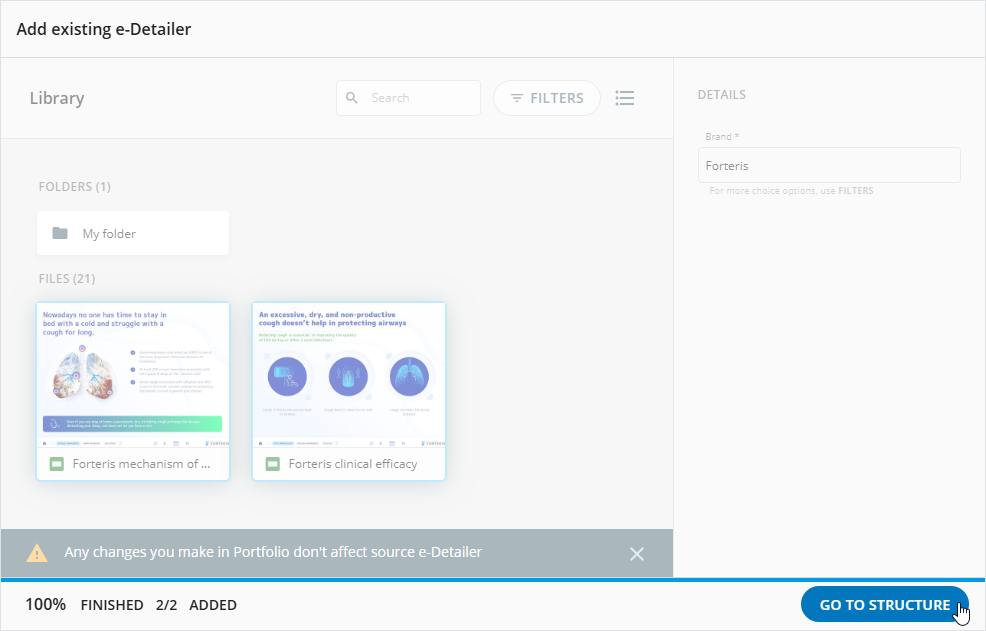
Task: Click green file icon beside Forteris mechanism
Action: (x=57, y=464)
